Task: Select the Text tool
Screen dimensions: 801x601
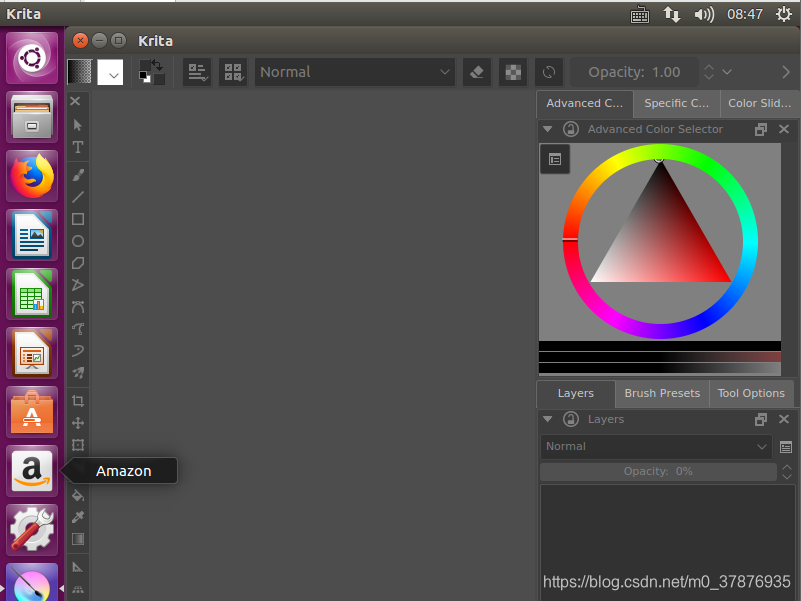Action: pyautogui.click(x=78, y=147)
